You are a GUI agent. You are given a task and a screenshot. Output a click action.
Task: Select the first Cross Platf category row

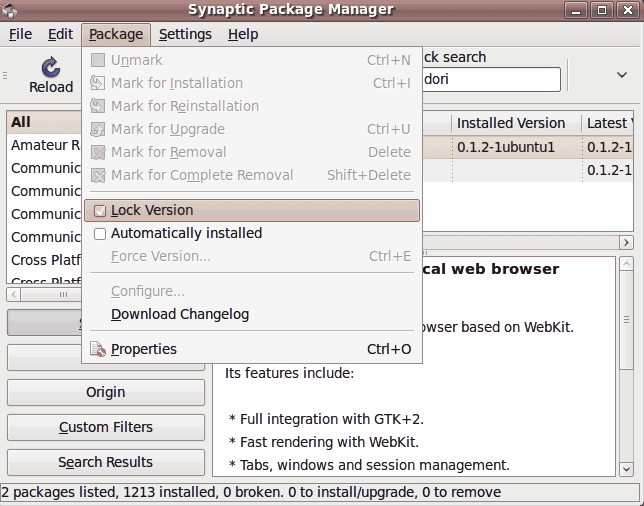click(x=44, y=260)
